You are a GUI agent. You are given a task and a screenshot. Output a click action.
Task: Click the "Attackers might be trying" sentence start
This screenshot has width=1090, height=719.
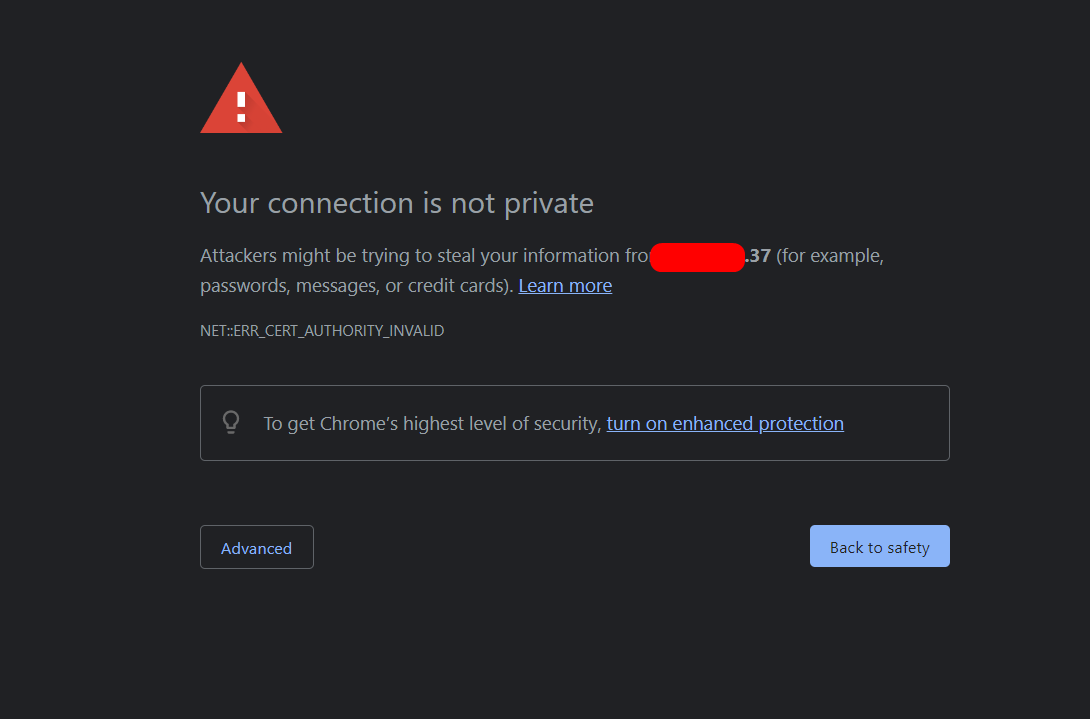tap(290, 256)
